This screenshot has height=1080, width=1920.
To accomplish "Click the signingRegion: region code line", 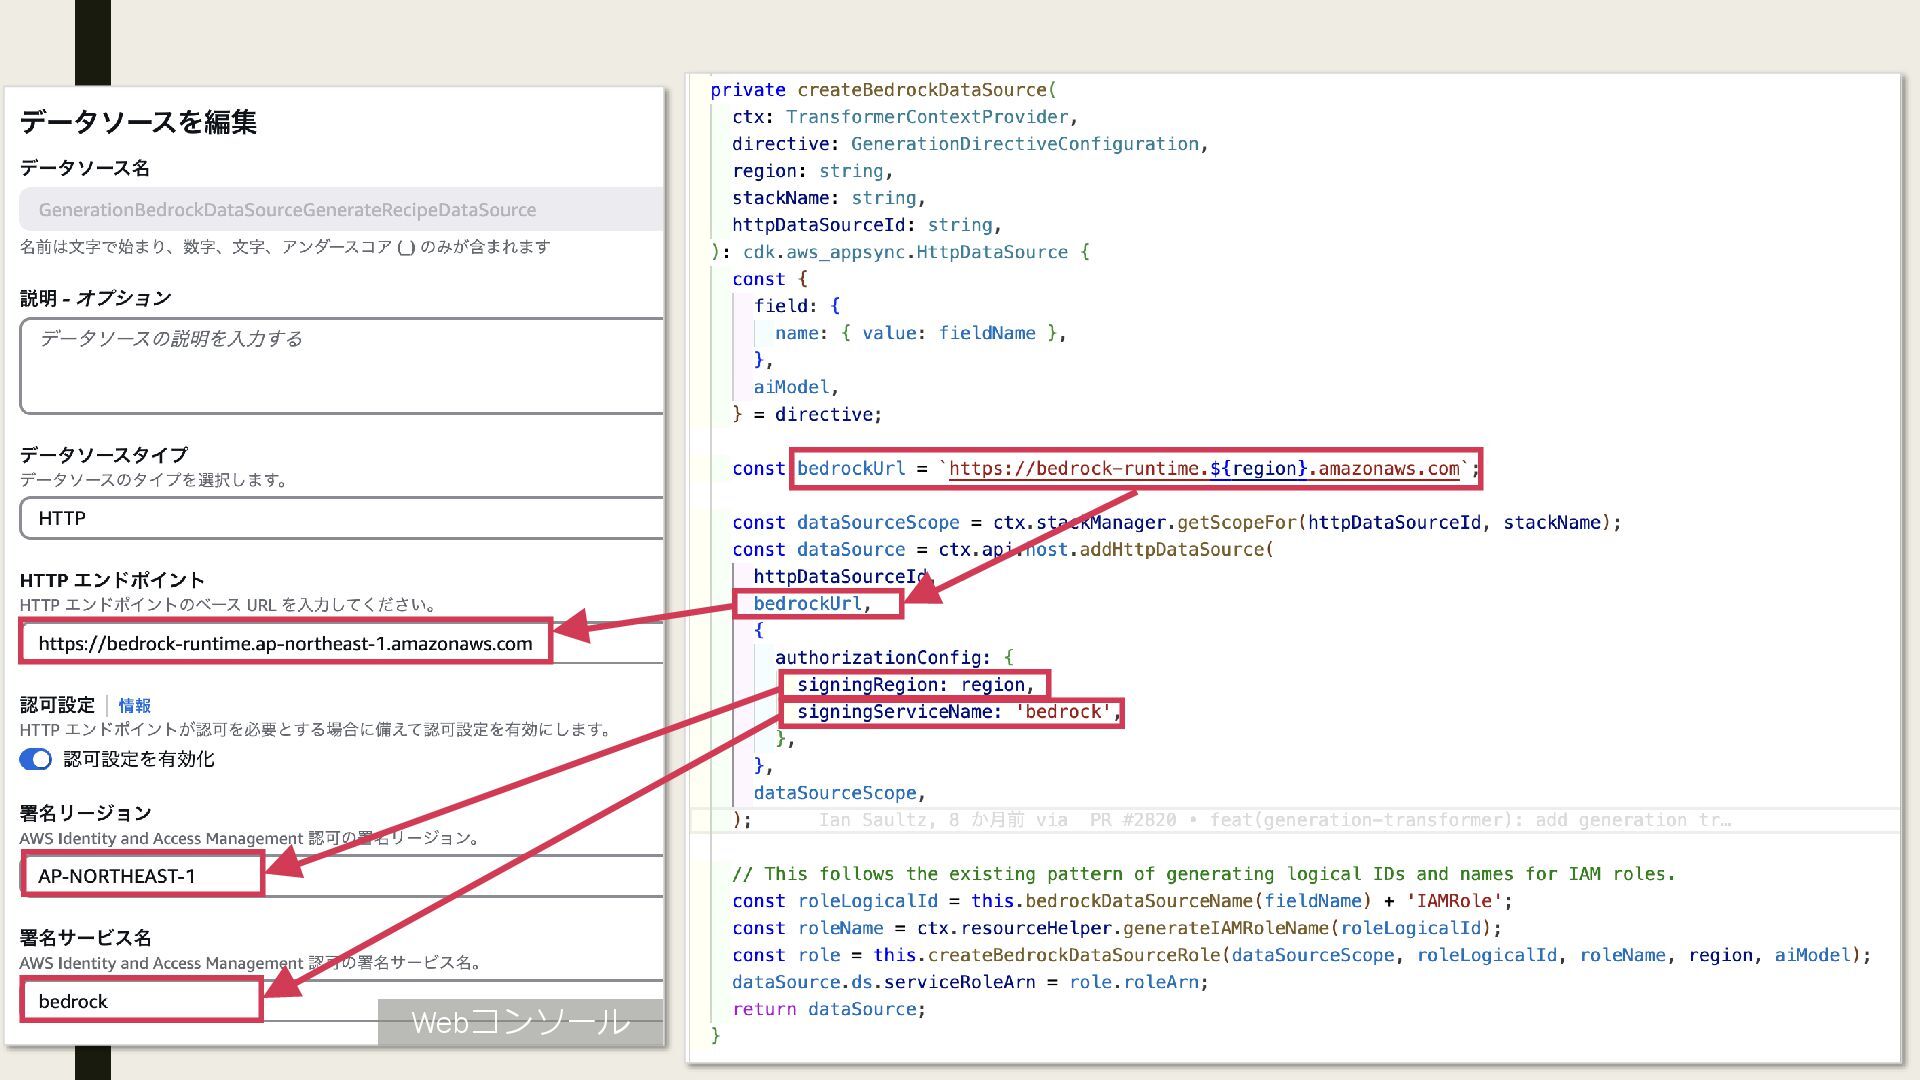I will (x=914, y=685).
